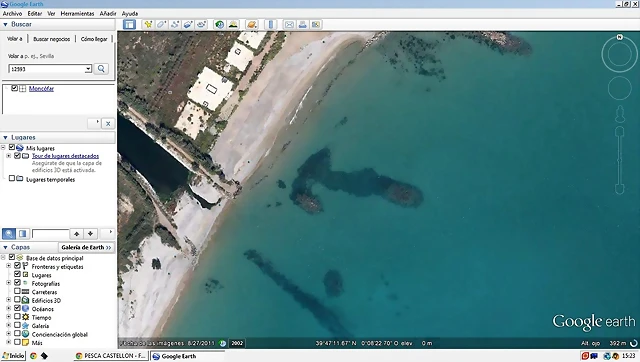Click the pan joystick ring below the compass
This screenshot has height=362, width=640.
[x=620, y=88]
